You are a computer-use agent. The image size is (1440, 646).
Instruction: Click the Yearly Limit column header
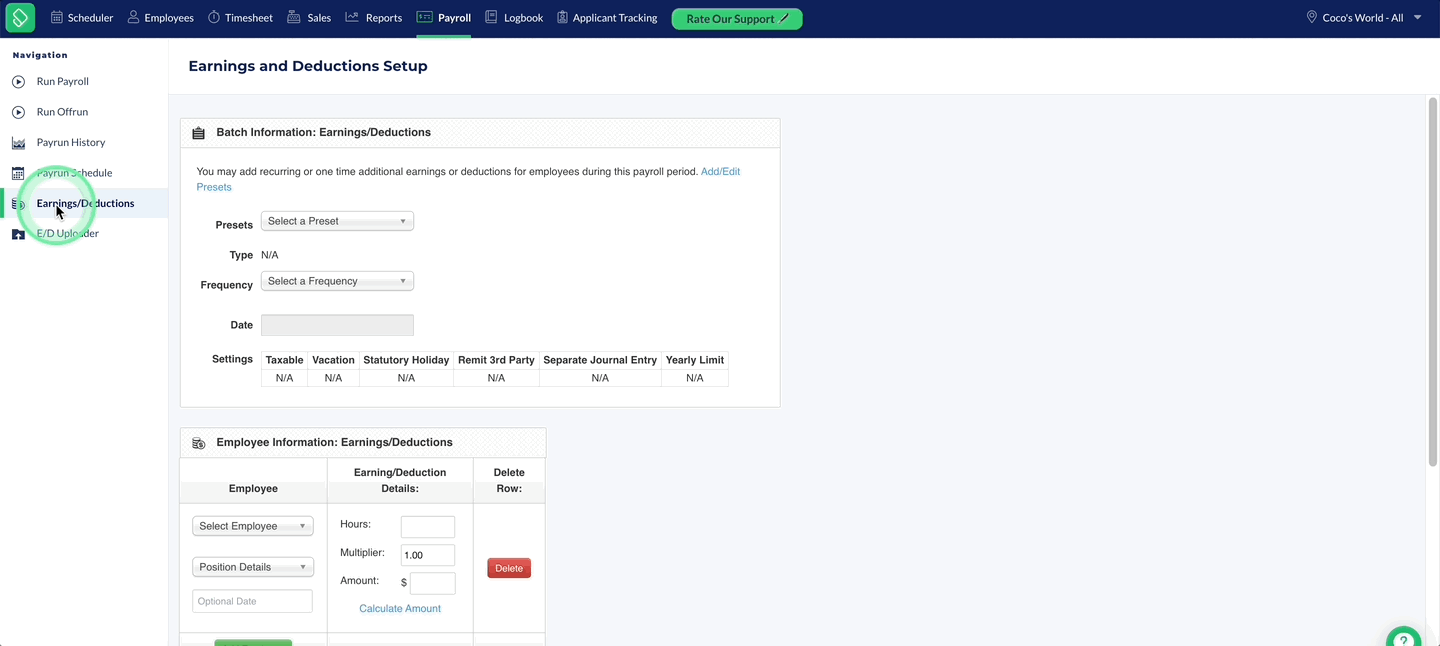[695, 360]
